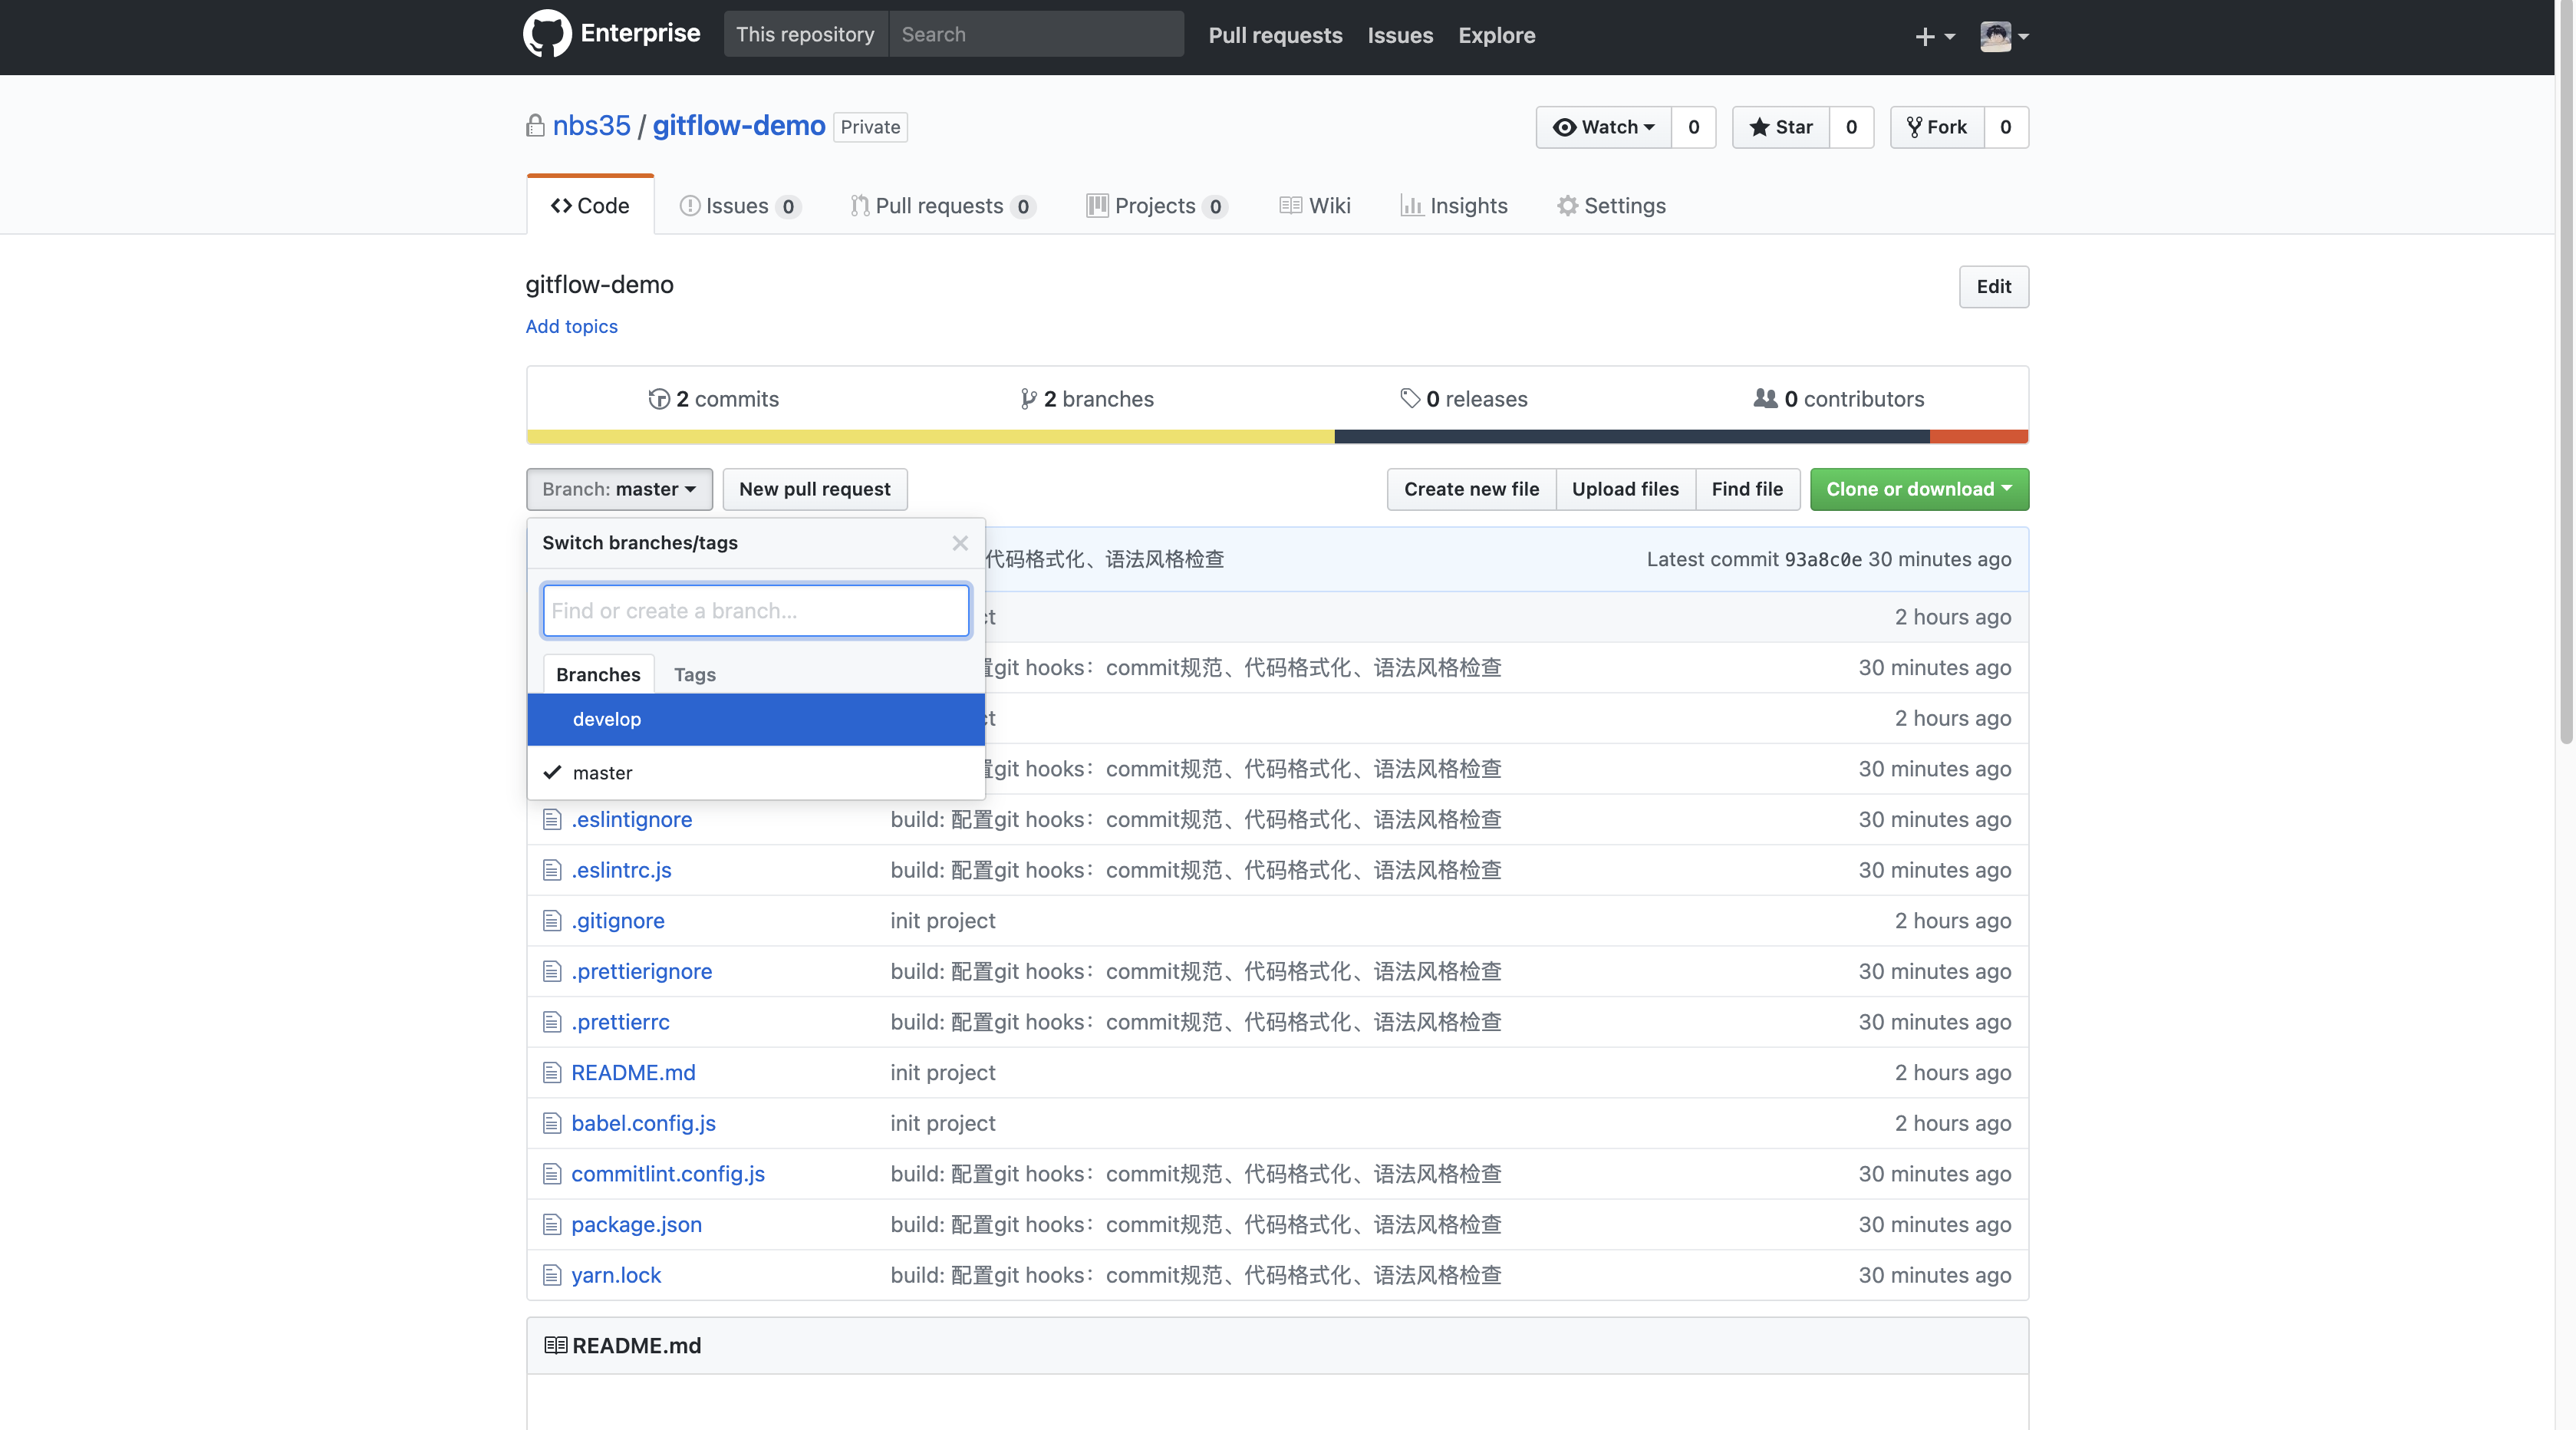Click Find file button

[x=1747, y=489]
